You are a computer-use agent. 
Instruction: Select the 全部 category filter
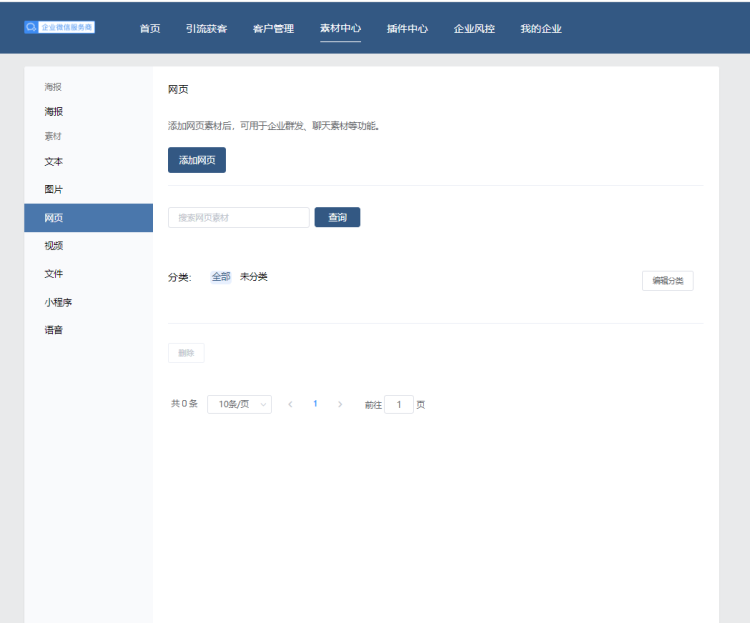click(221, 277)
